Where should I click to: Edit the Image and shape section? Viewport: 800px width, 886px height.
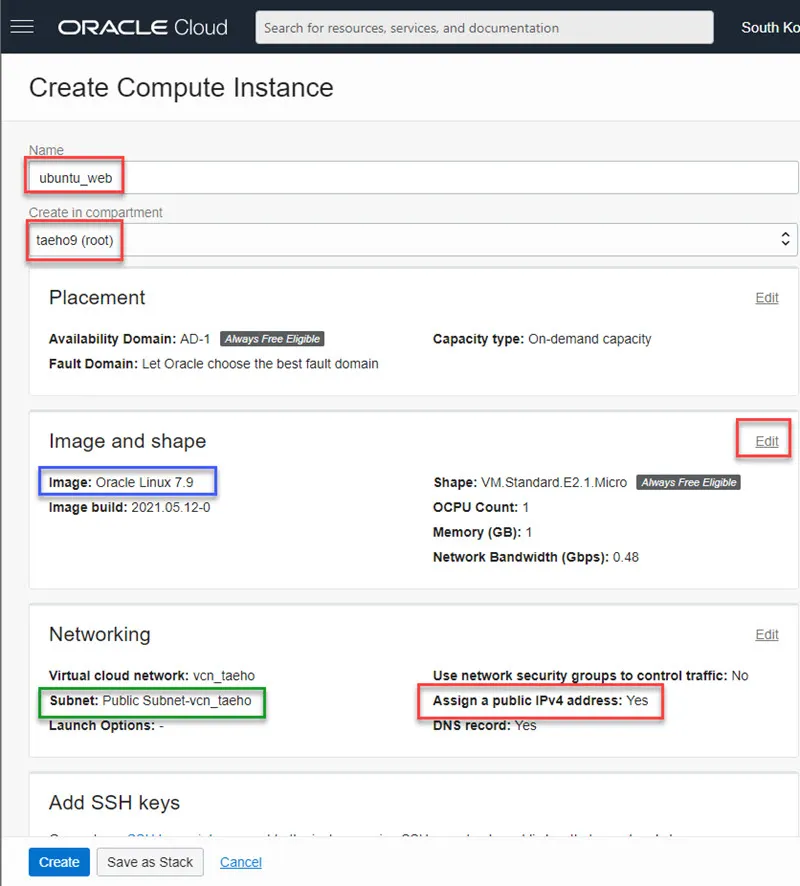[767, 441]
